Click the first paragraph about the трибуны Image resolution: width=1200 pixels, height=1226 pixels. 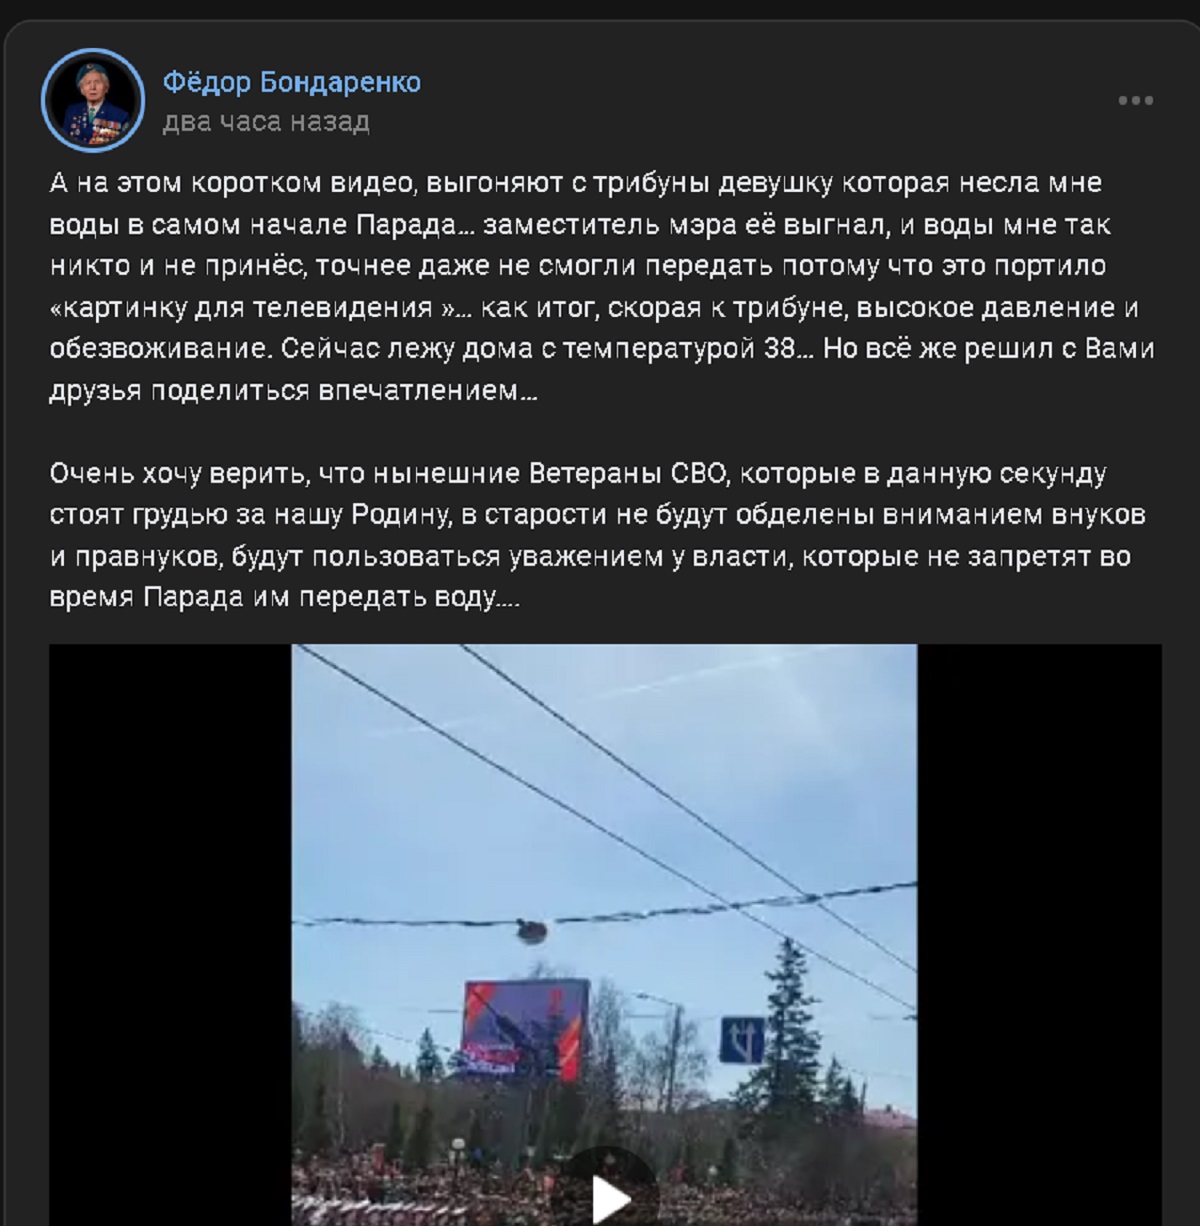click(602, 287)
